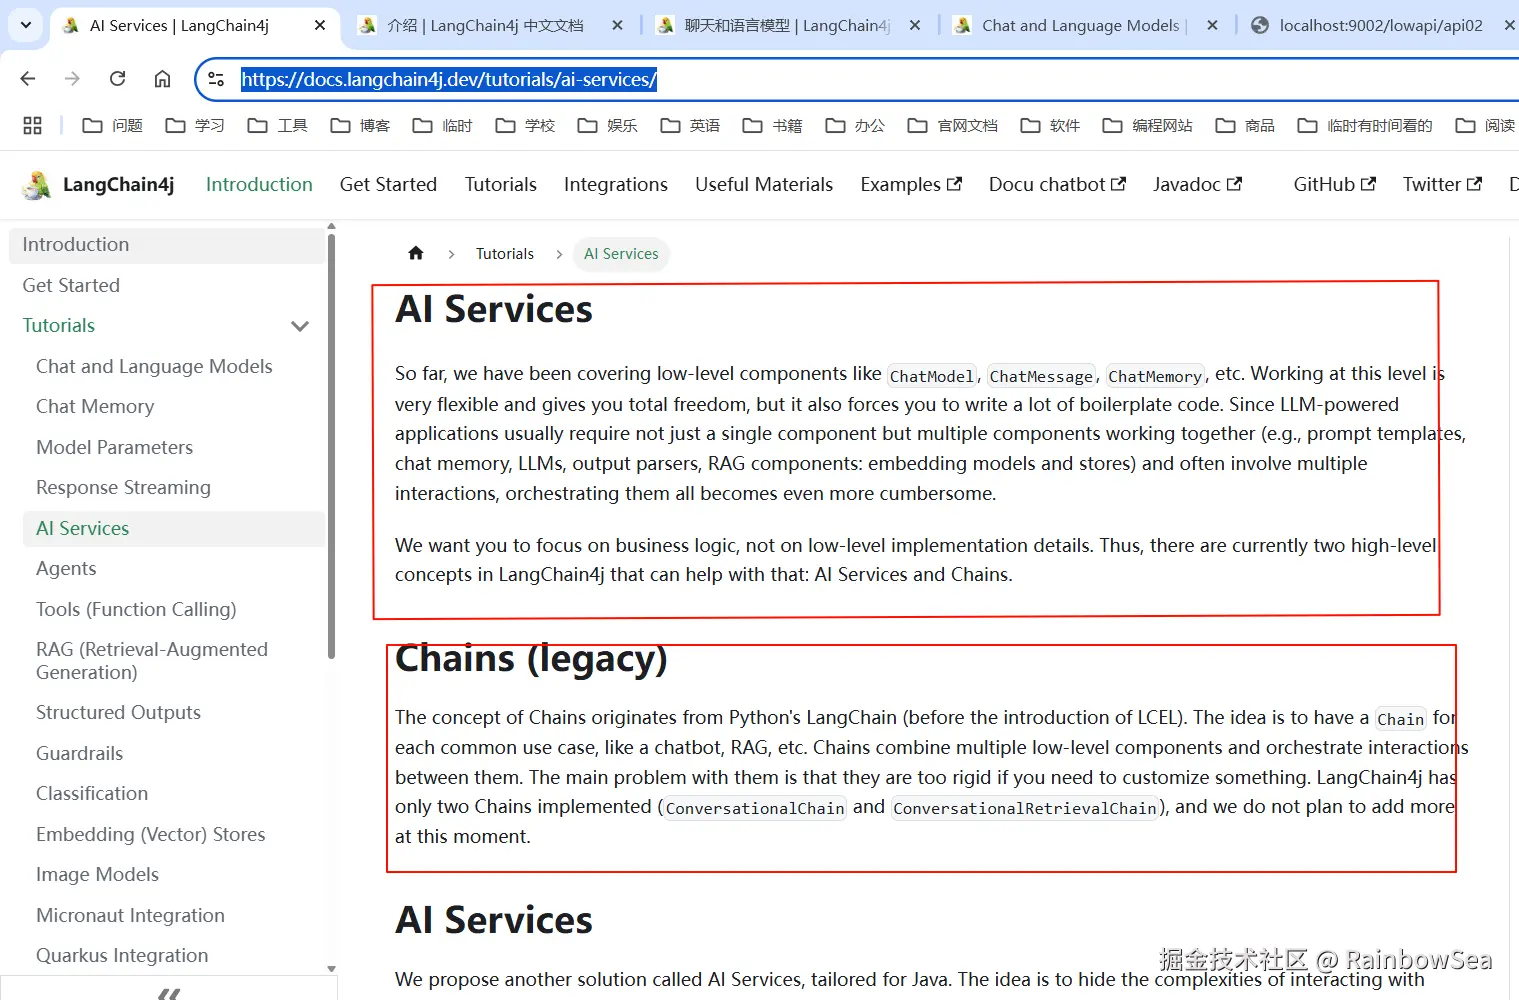Close the 聊天和语言模型 tab

(x=915, y=25)
